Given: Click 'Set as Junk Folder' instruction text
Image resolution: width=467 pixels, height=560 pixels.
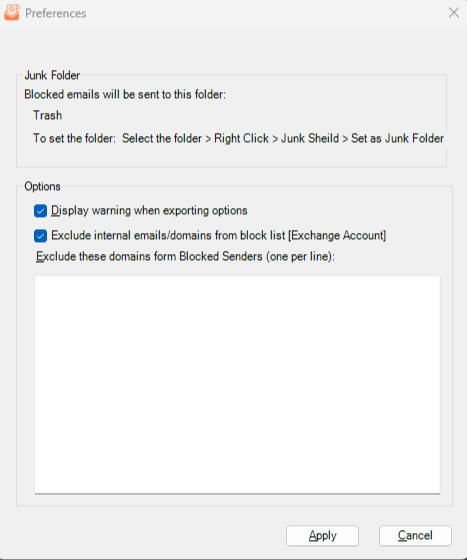Looking at the screenshot, I should tap(397, 138).
